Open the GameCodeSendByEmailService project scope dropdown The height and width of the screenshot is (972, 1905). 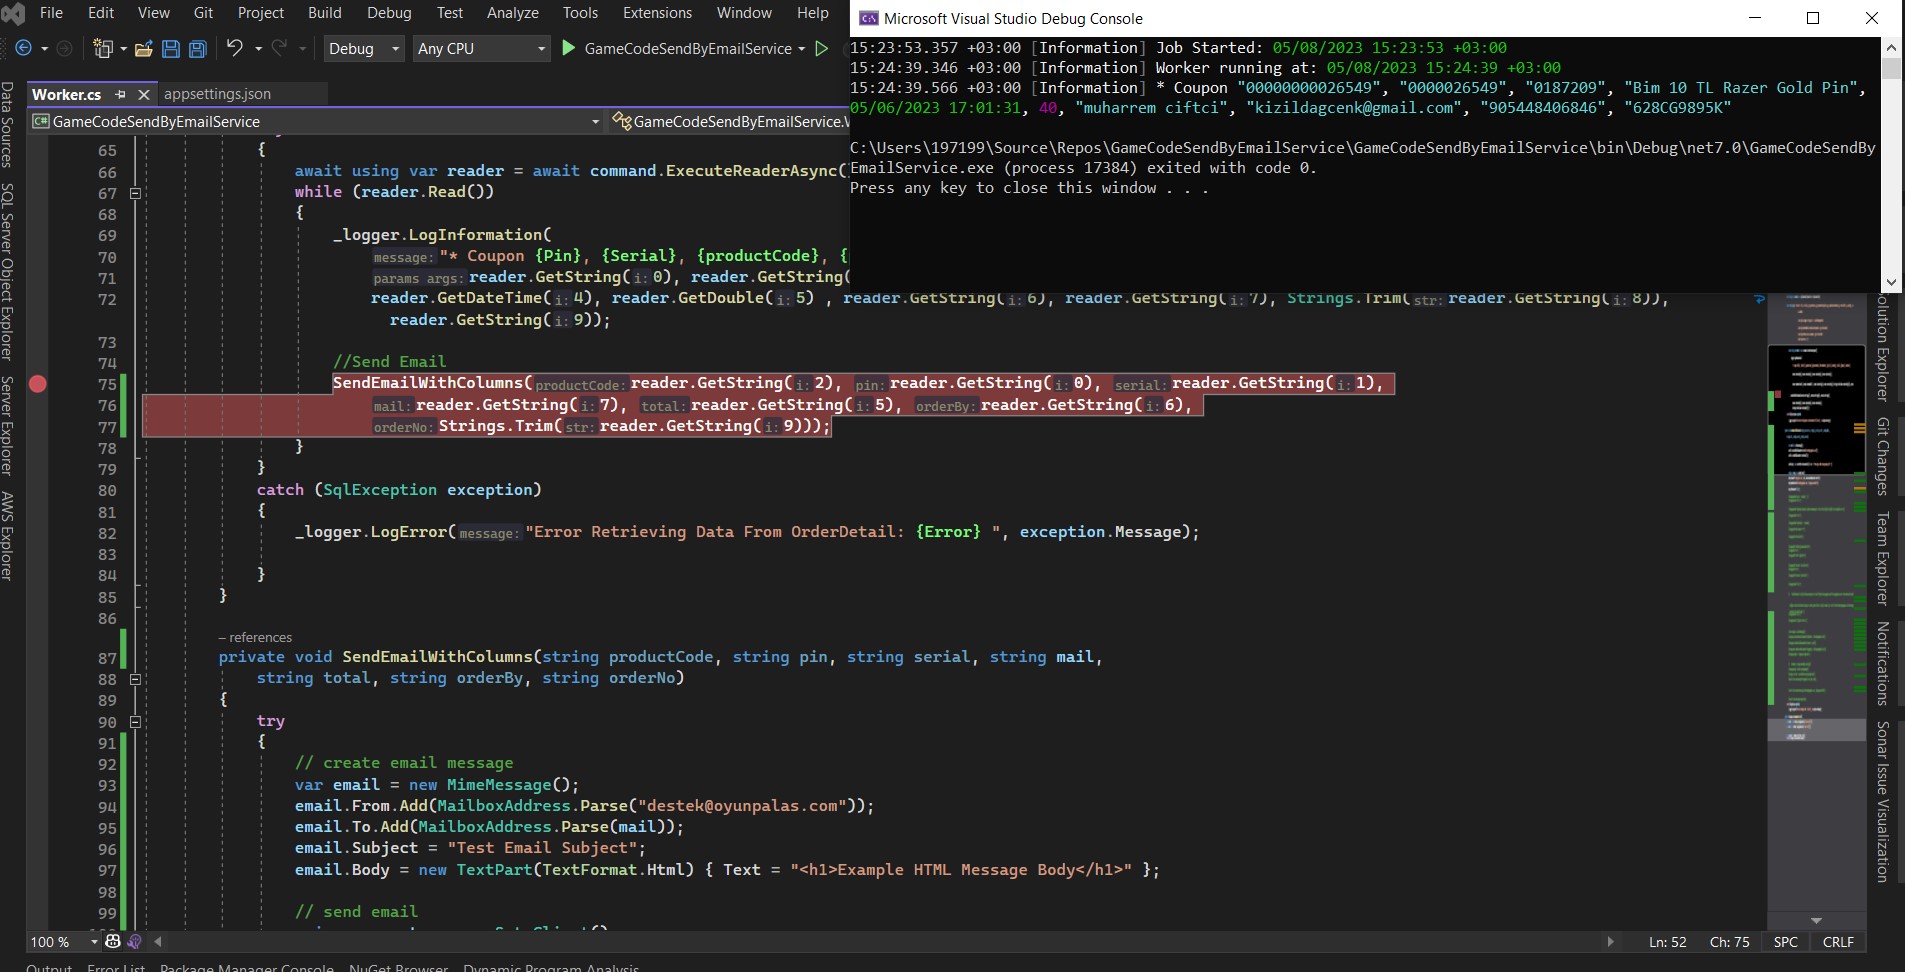(x=316, y=121)
